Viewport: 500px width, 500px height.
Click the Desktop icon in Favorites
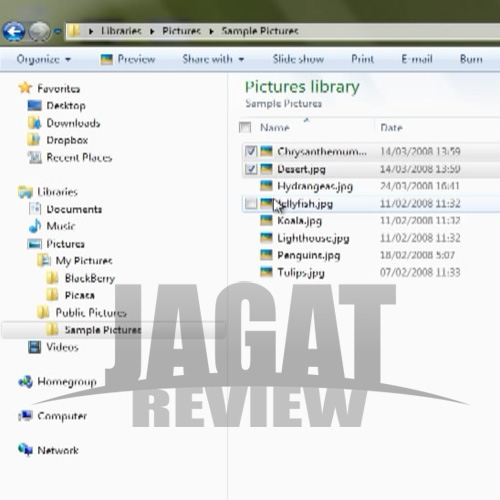tap(34, 106)
